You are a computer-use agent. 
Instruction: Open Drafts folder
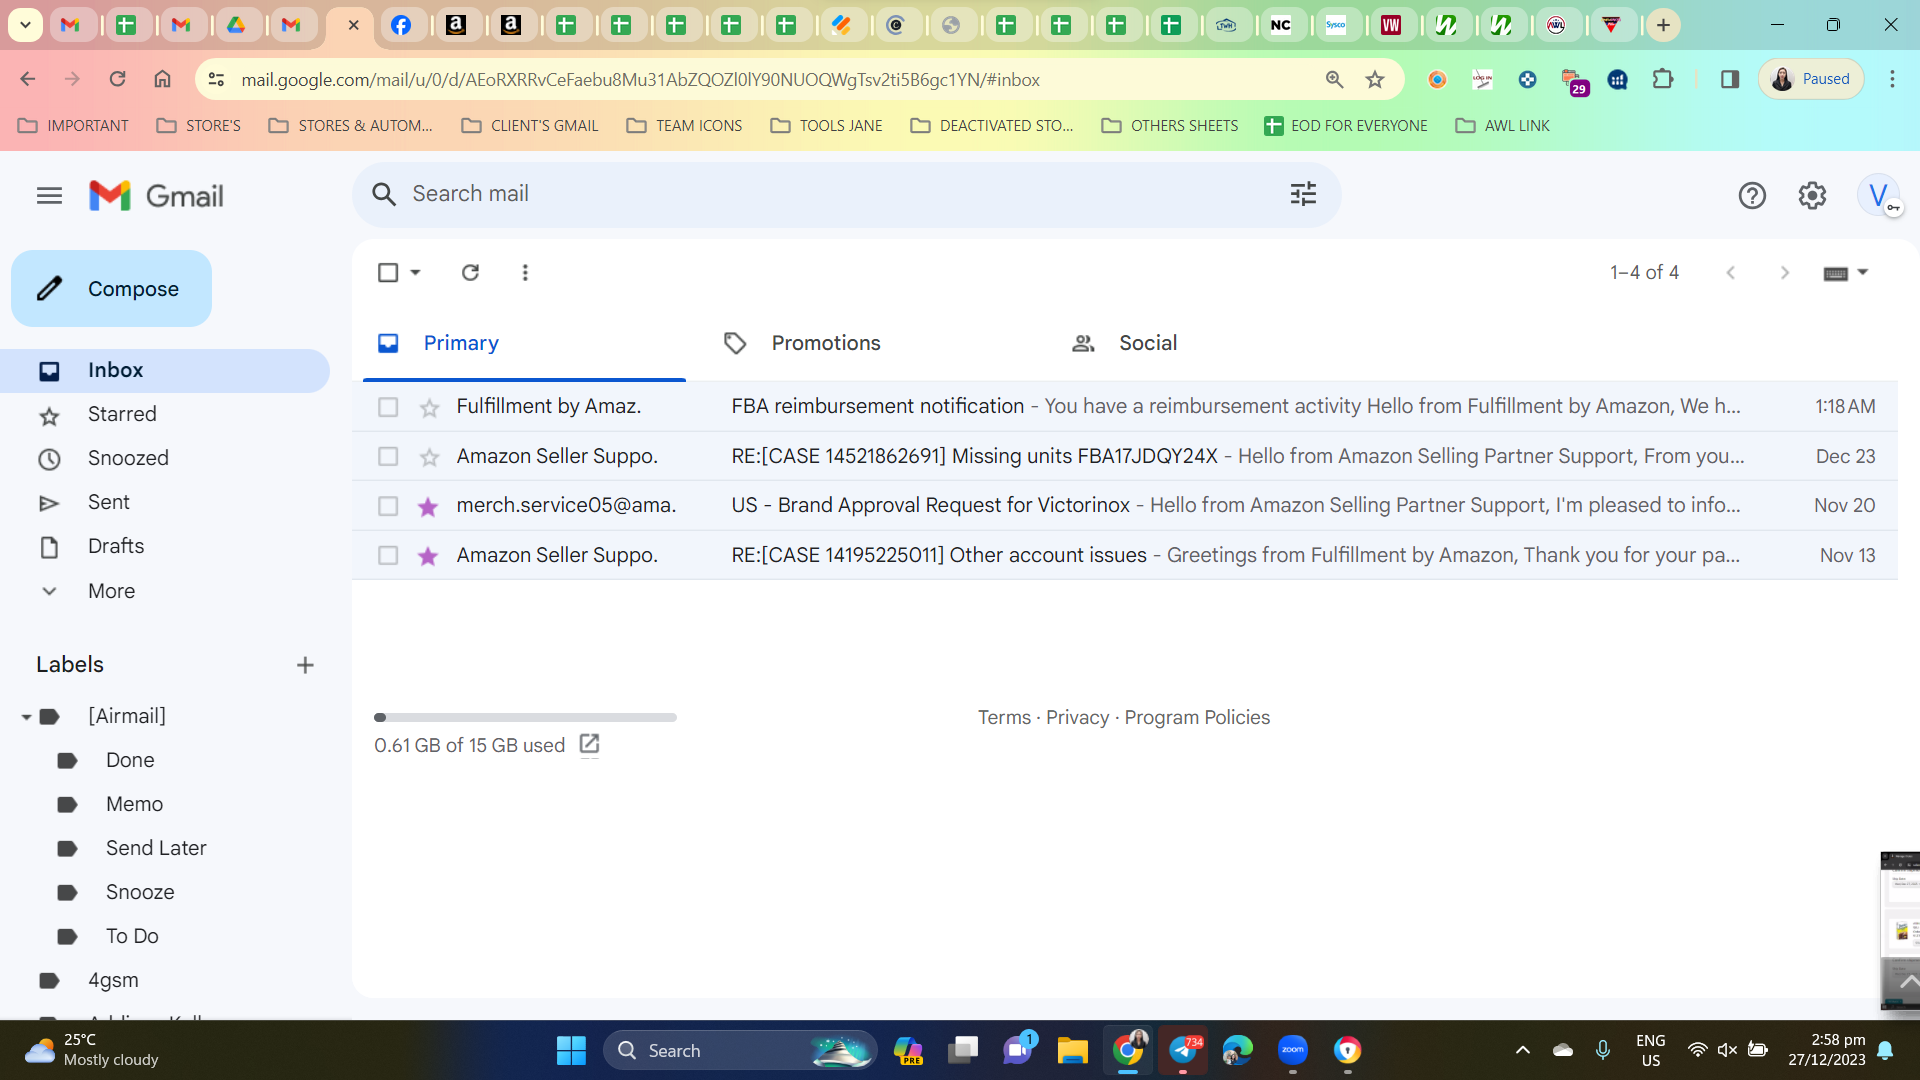(x=165, y=546)
